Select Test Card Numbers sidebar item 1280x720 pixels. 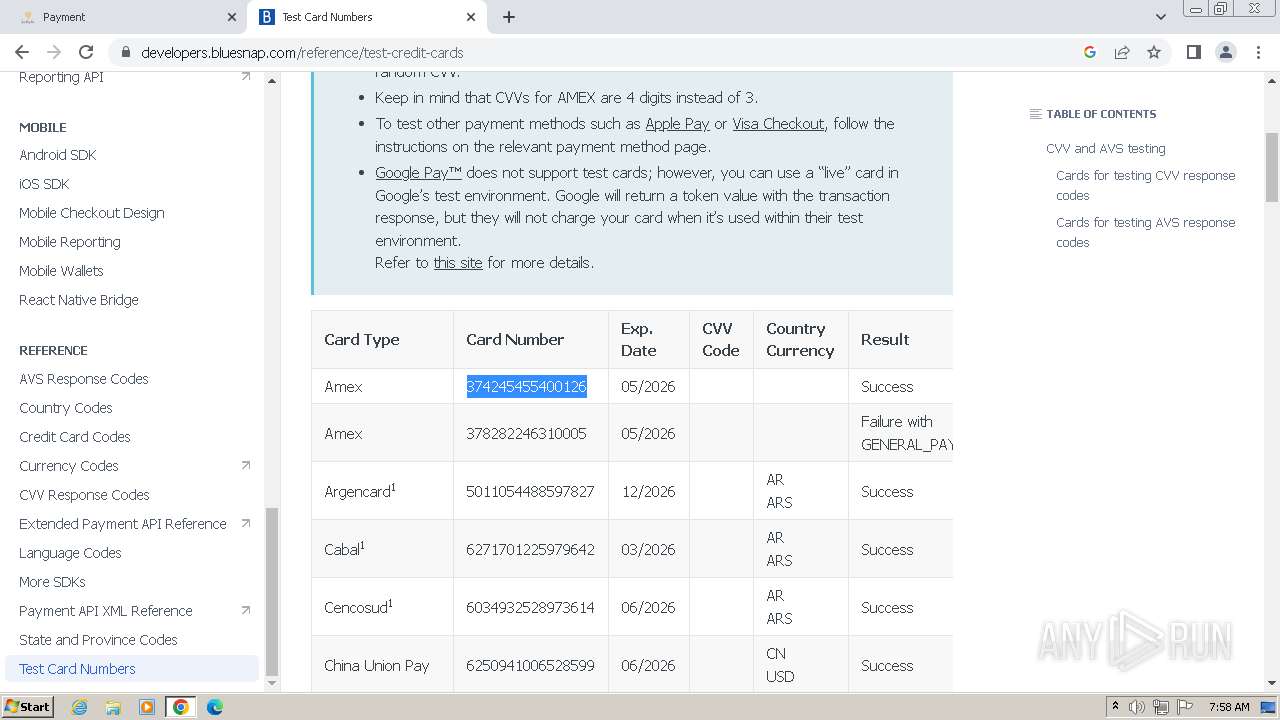tap(132, 669)
